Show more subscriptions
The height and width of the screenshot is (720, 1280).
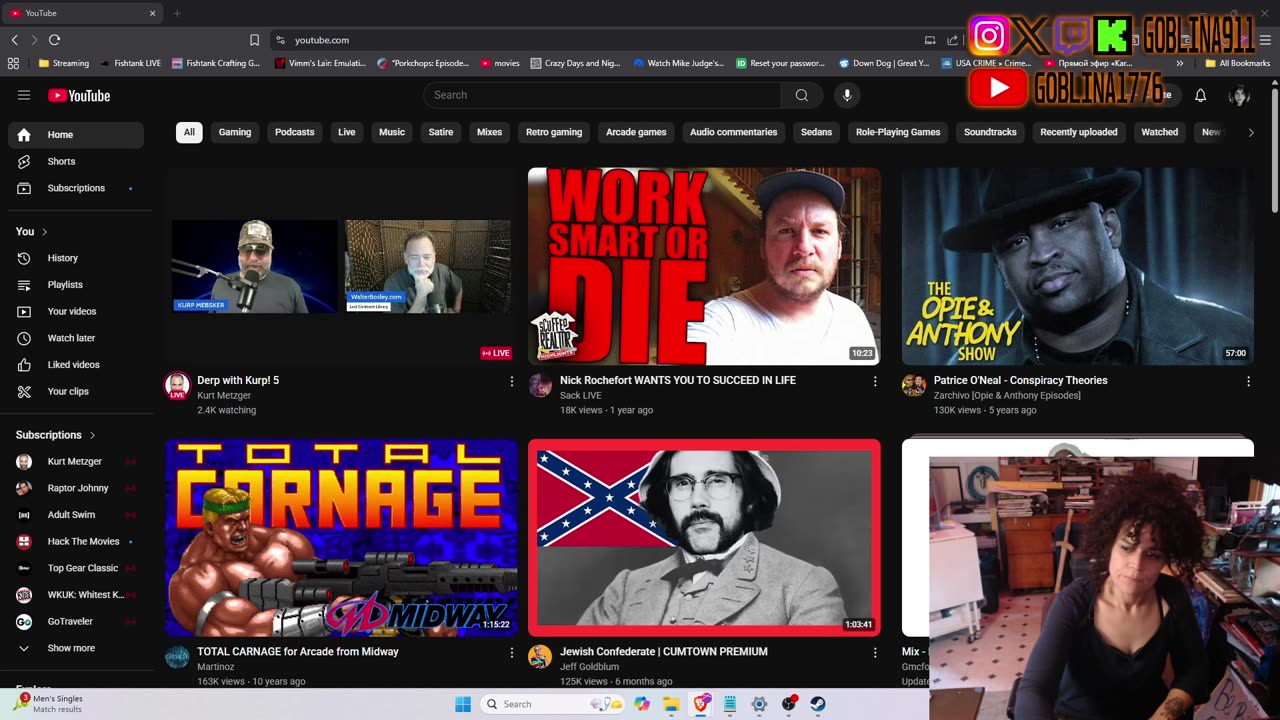click(76, 648)
